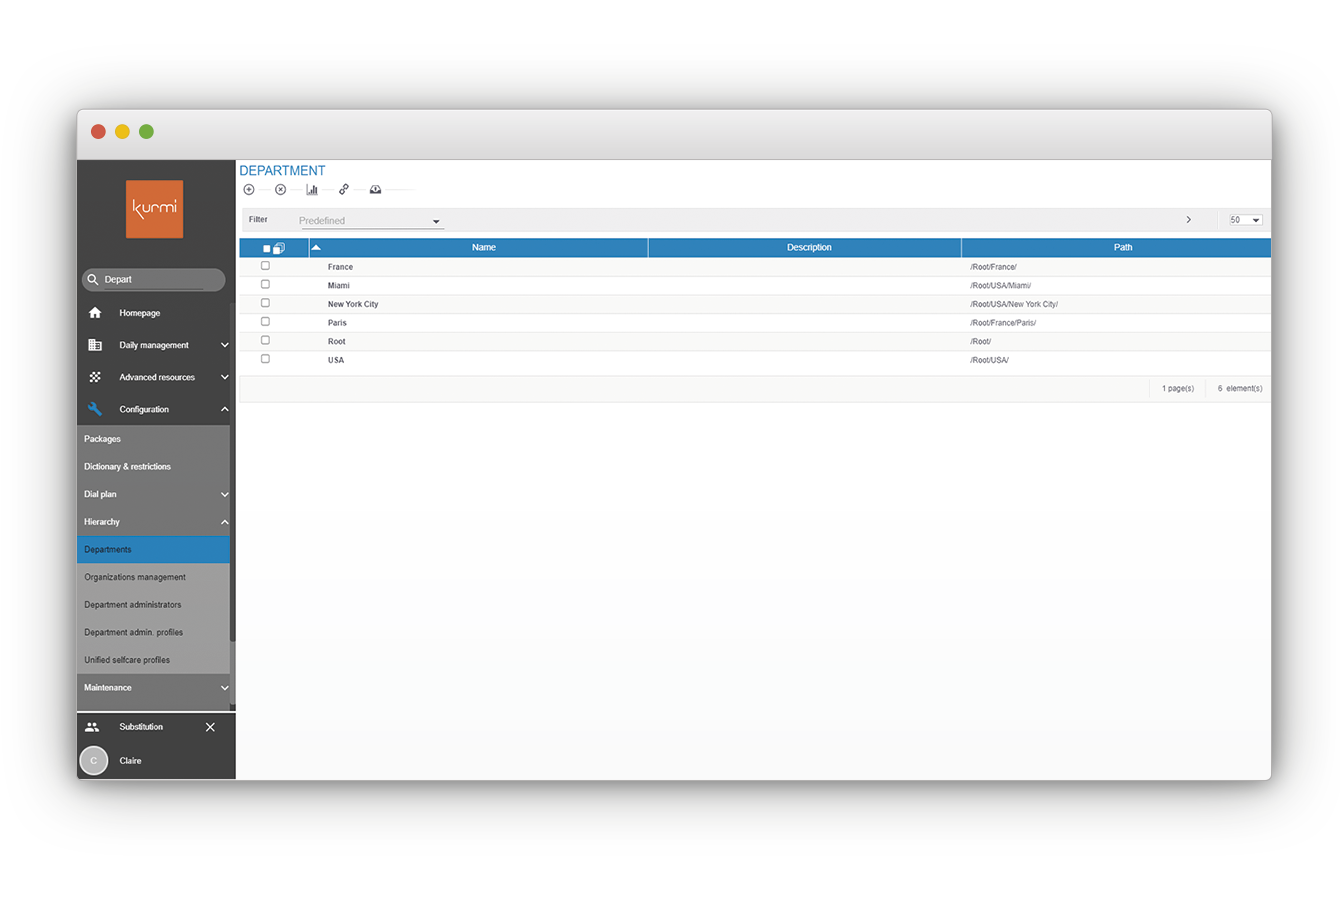Open the Predefined filter dropdown

(370, 221)
